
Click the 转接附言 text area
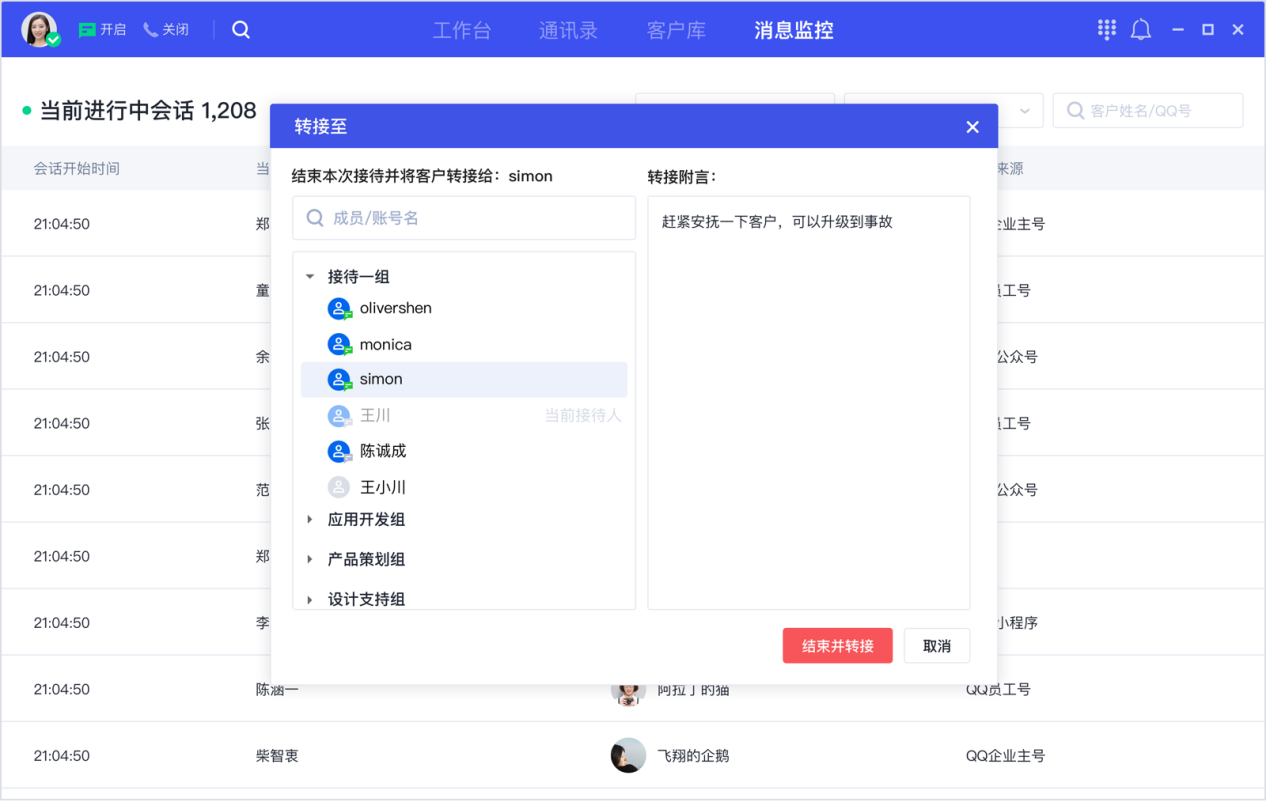tap(809, 403)
